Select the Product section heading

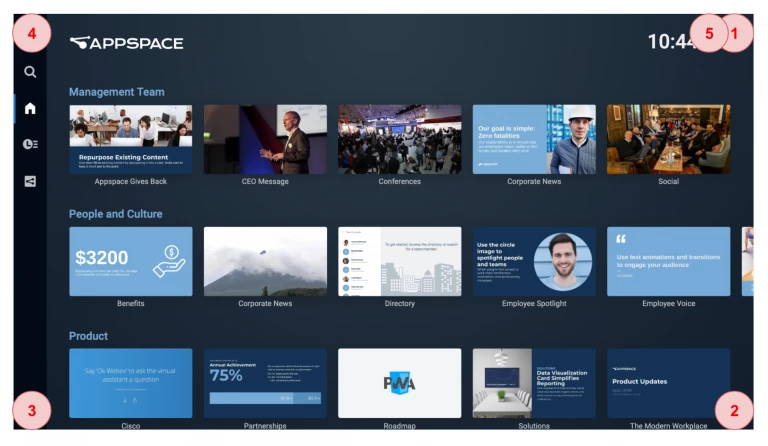(x=88, y=336)
